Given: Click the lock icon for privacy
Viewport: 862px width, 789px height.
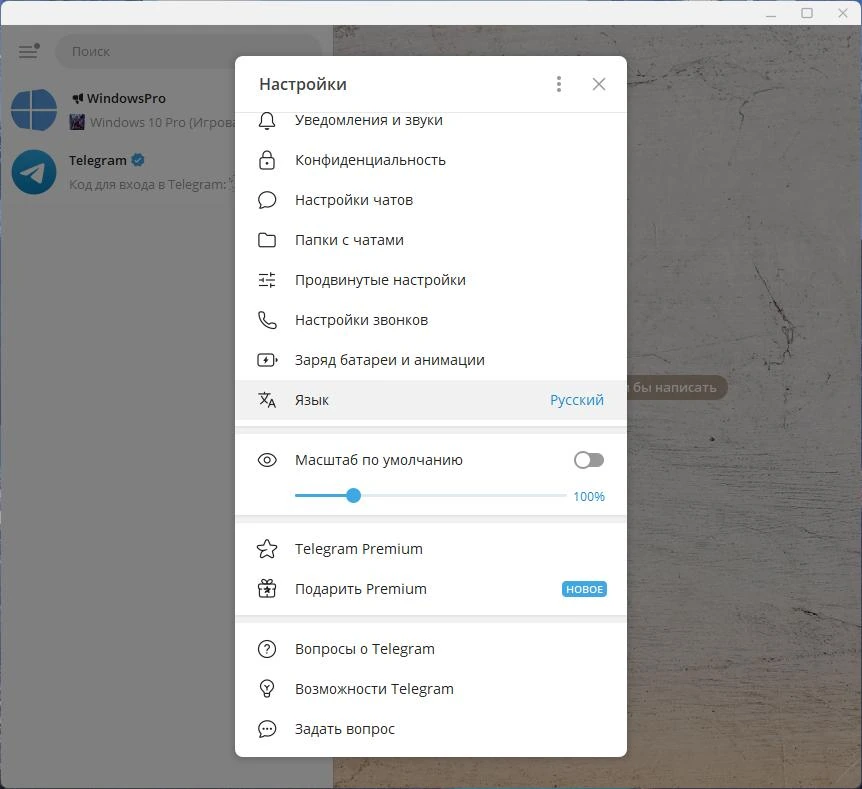Looking at the screenshot, I should pos(267,160).
